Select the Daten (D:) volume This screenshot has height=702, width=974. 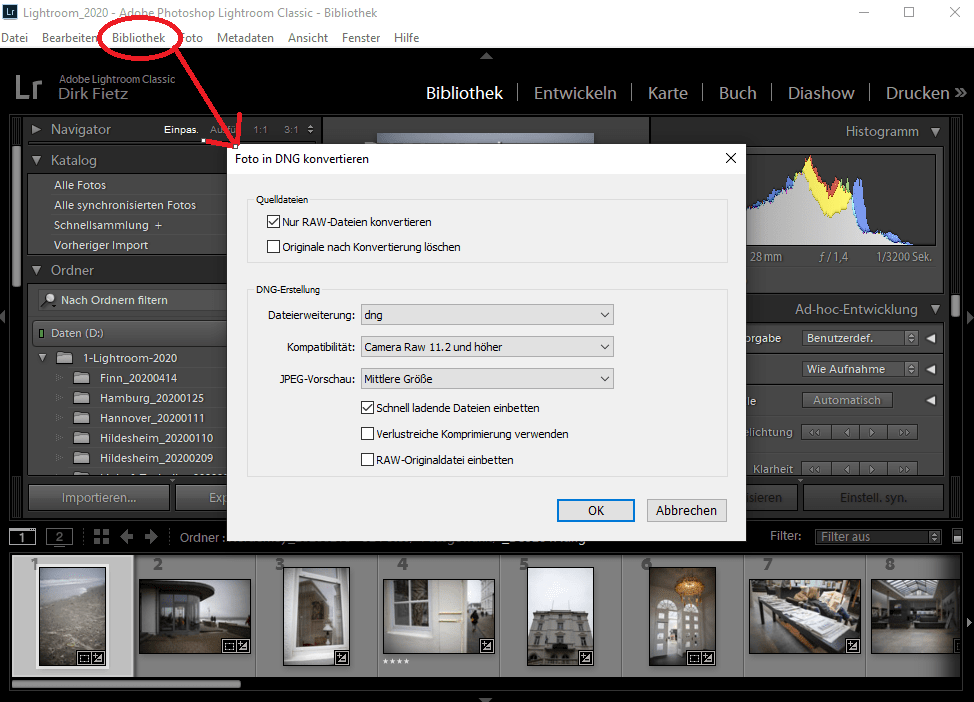[129, 333]
